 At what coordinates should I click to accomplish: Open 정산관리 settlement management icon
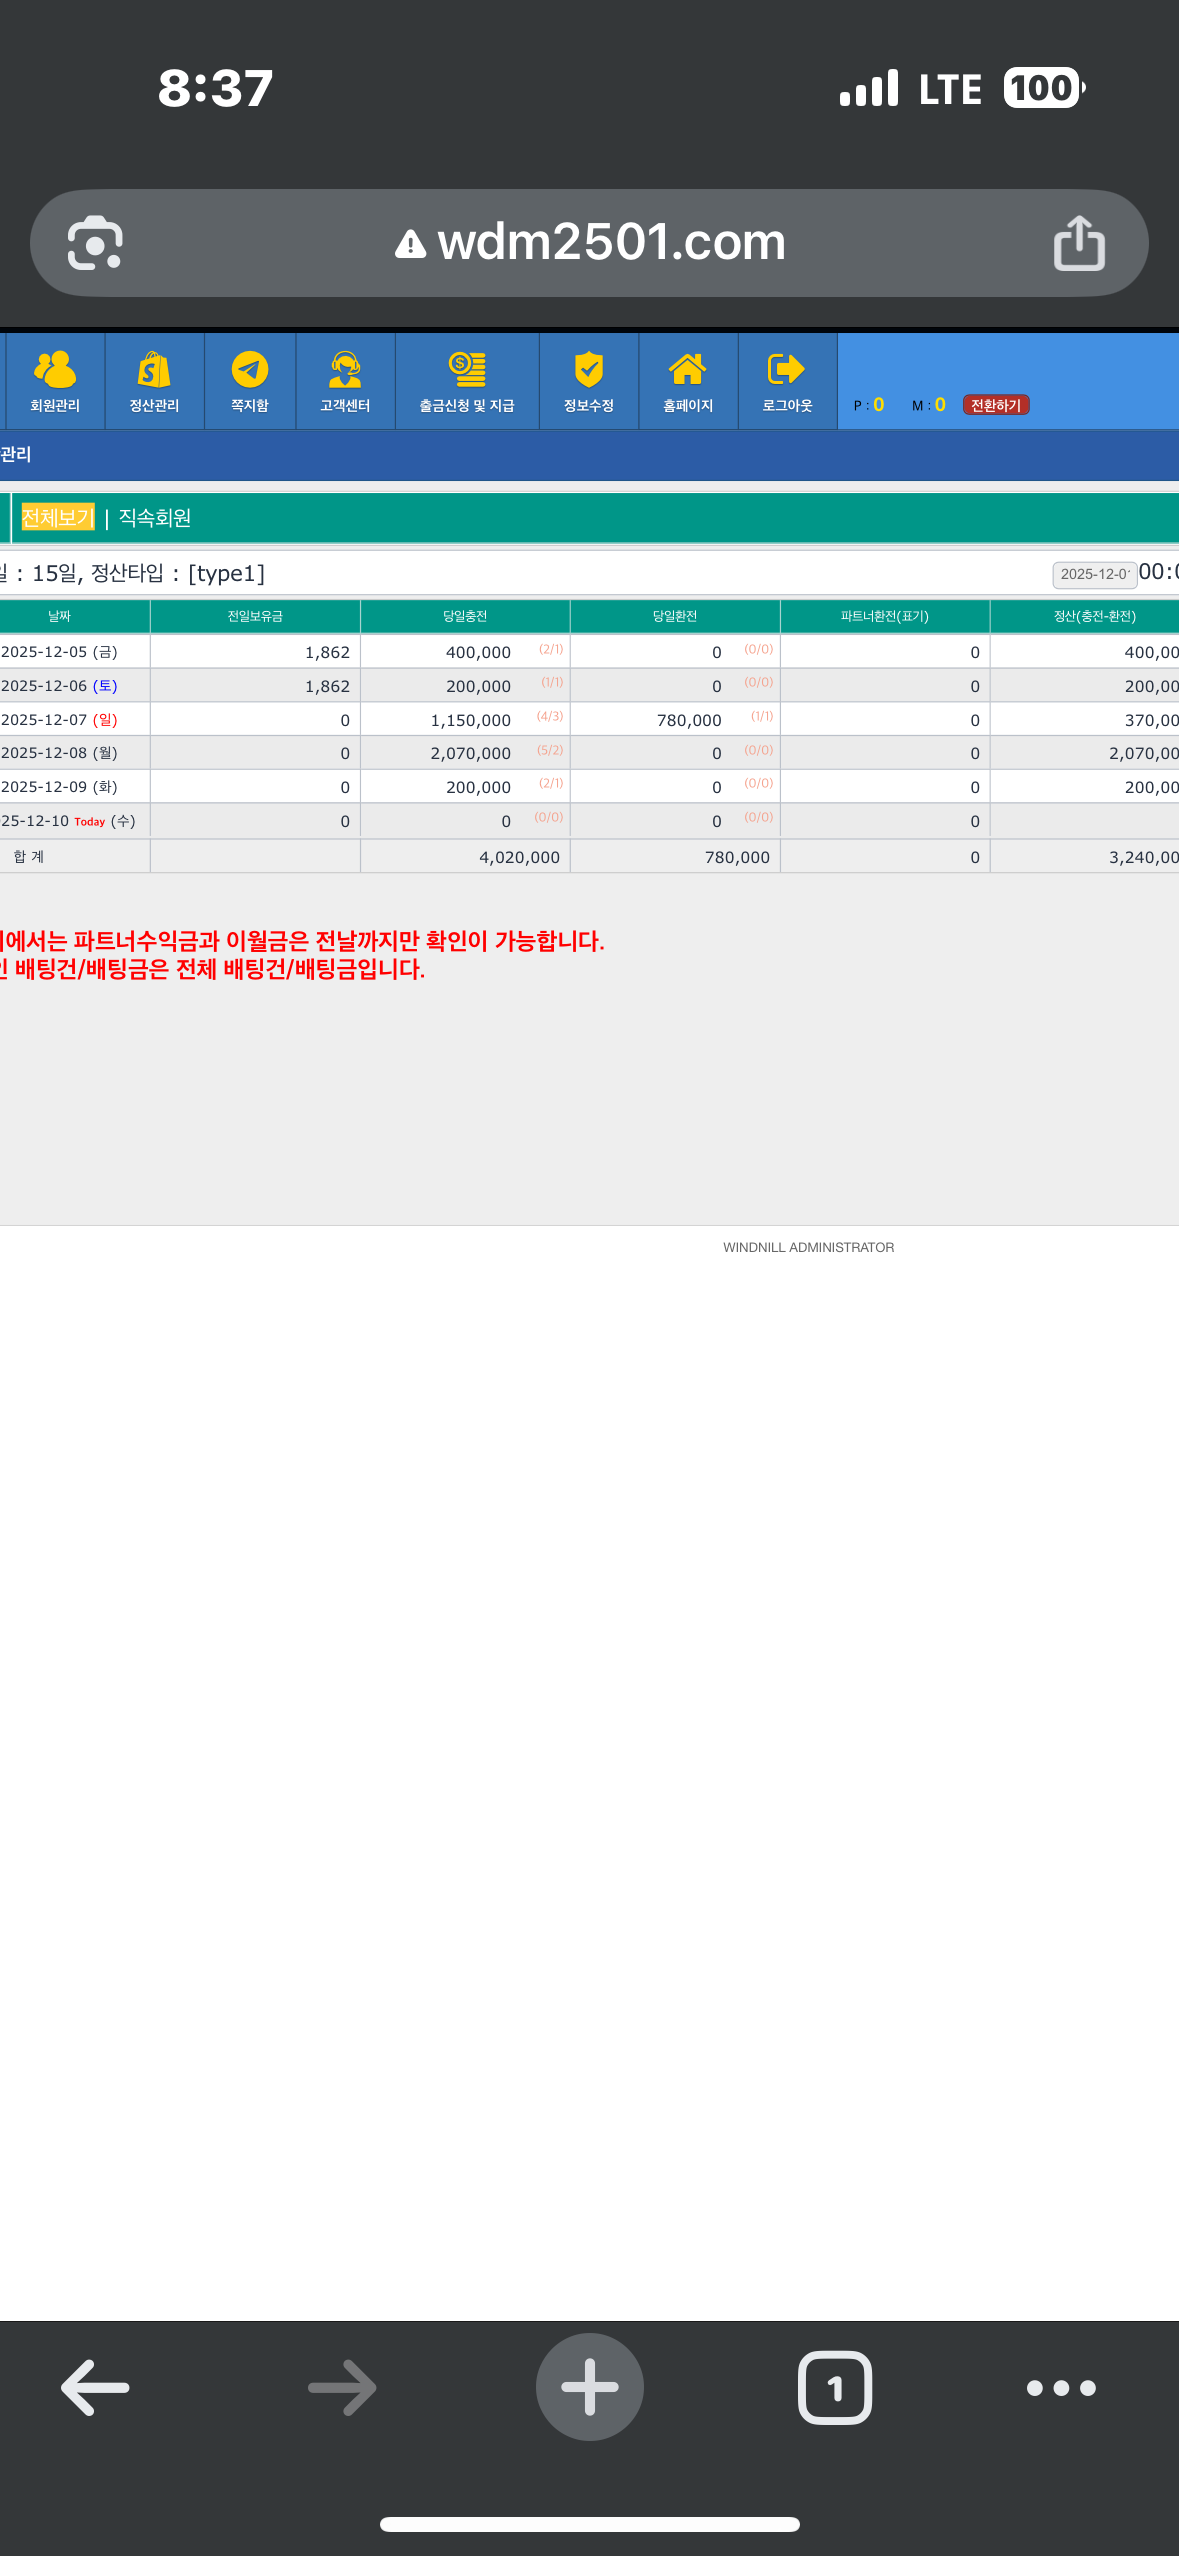click(x=154, y=381)
